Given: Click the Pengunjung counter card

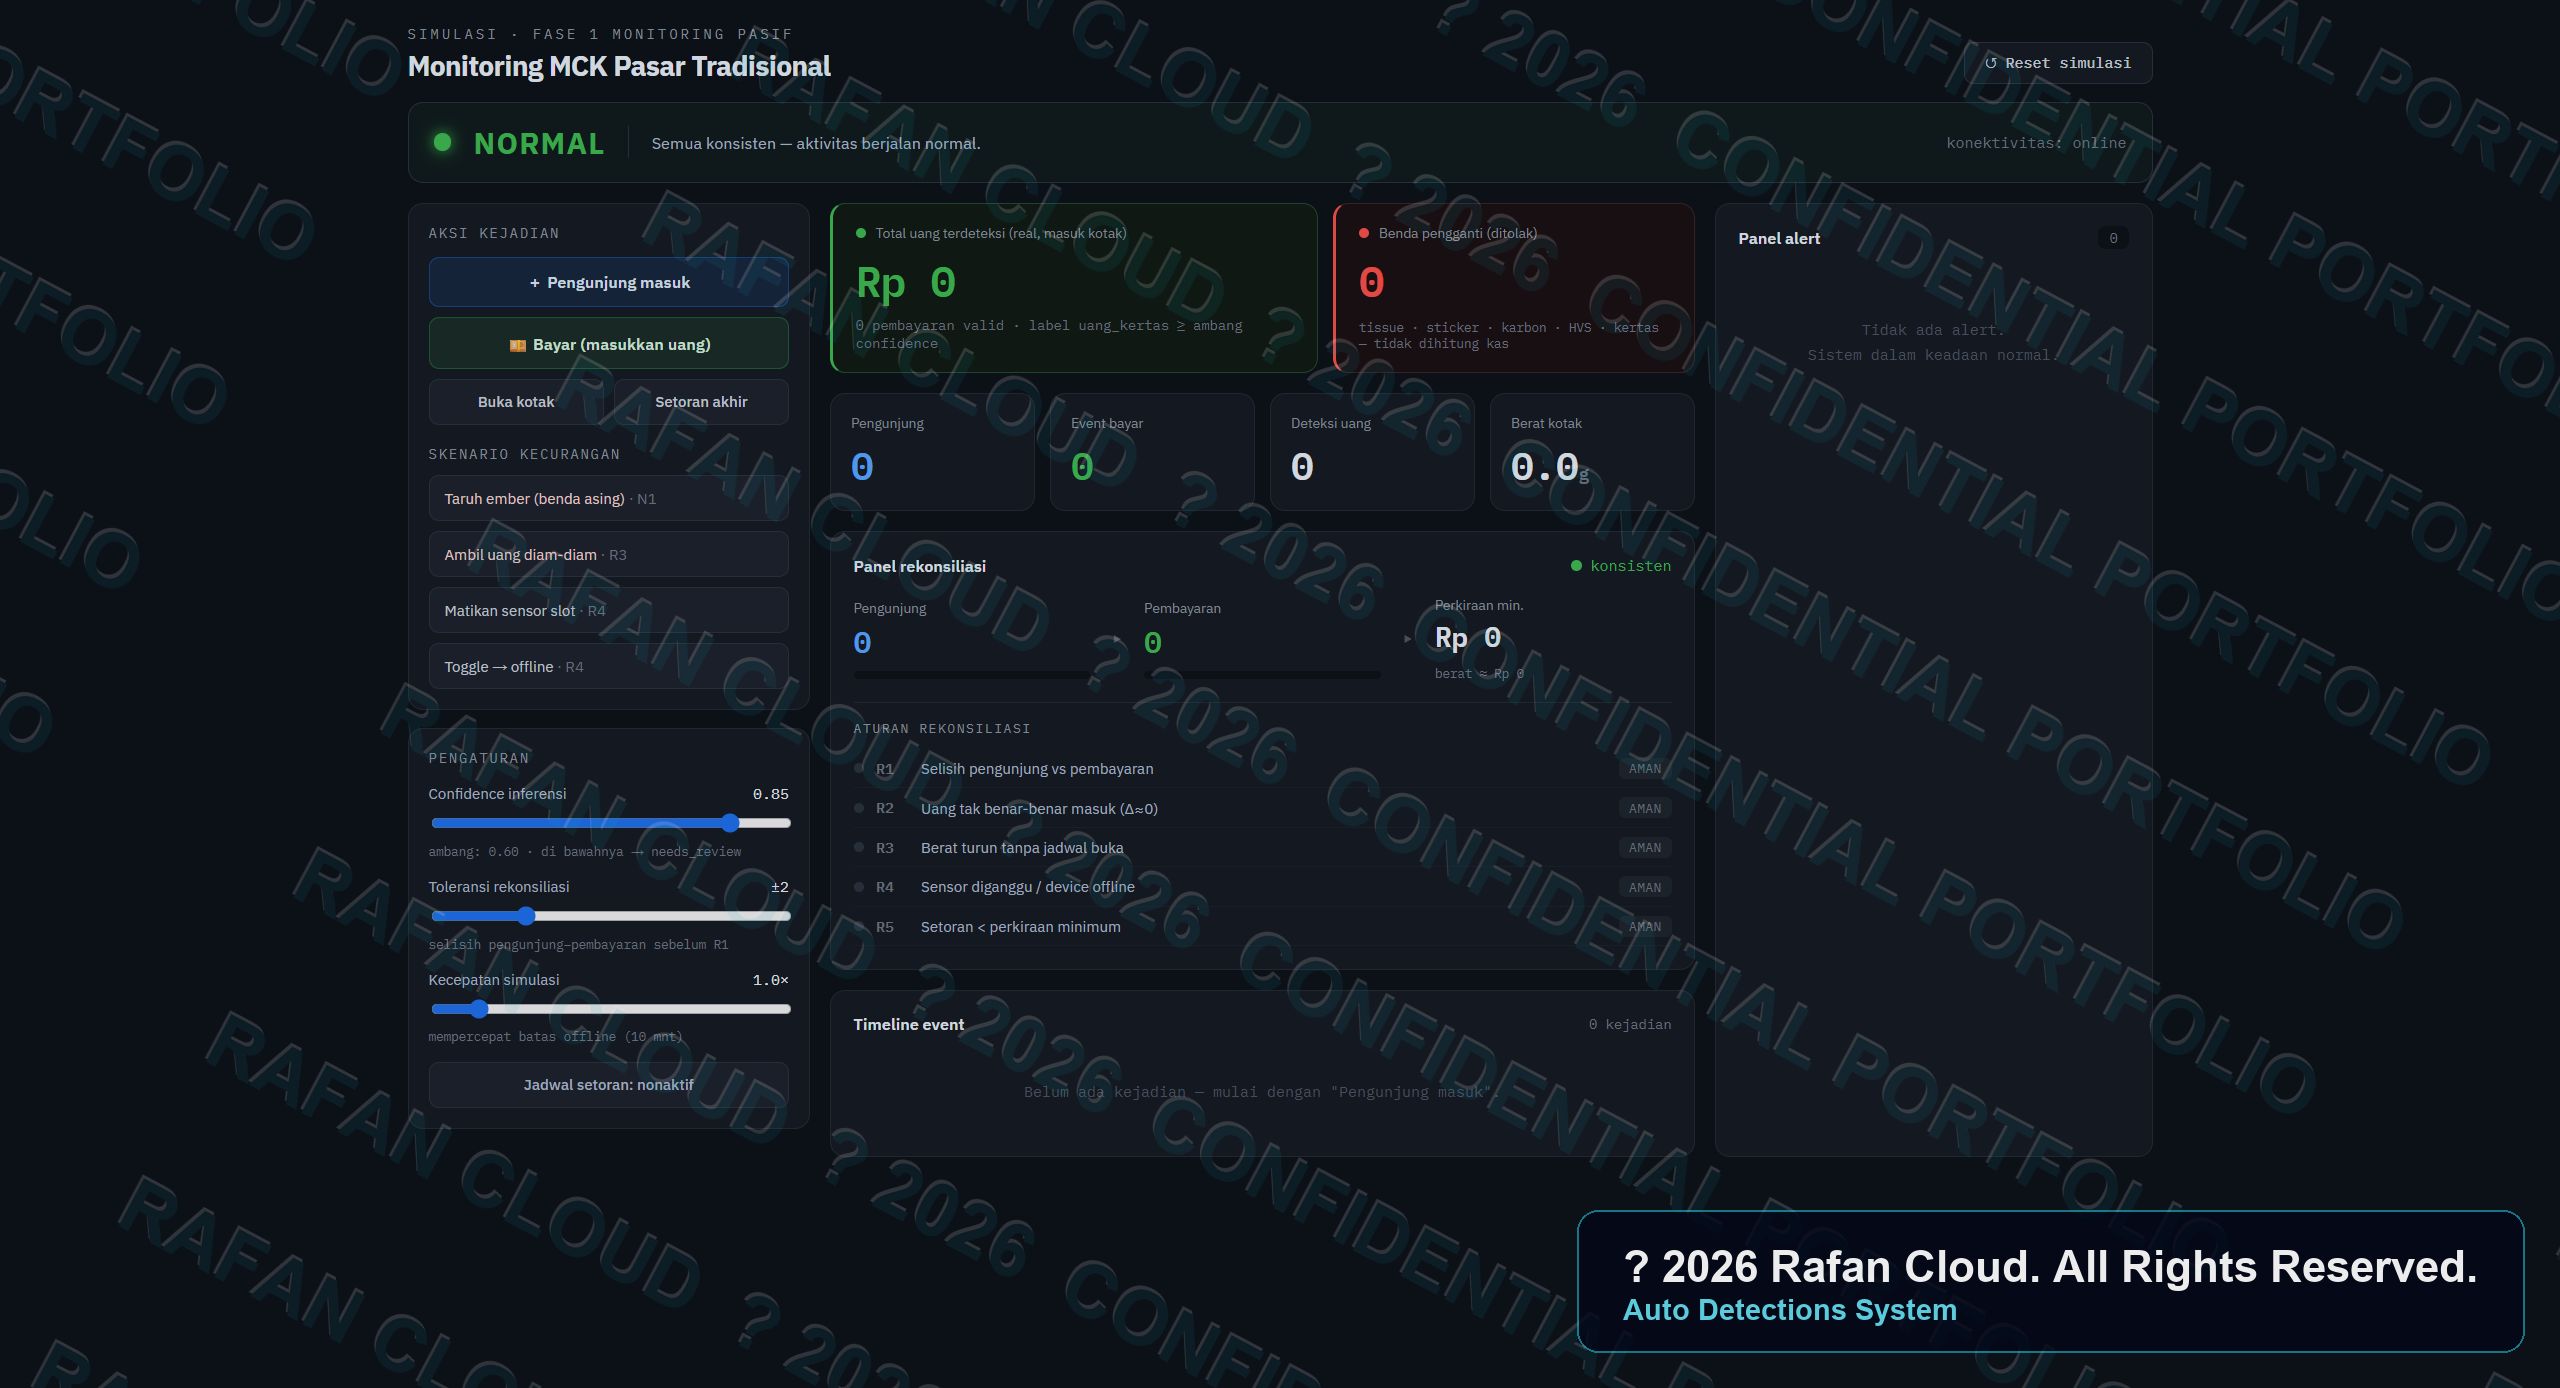Looking at the screenshot, I should coord(932,452).
